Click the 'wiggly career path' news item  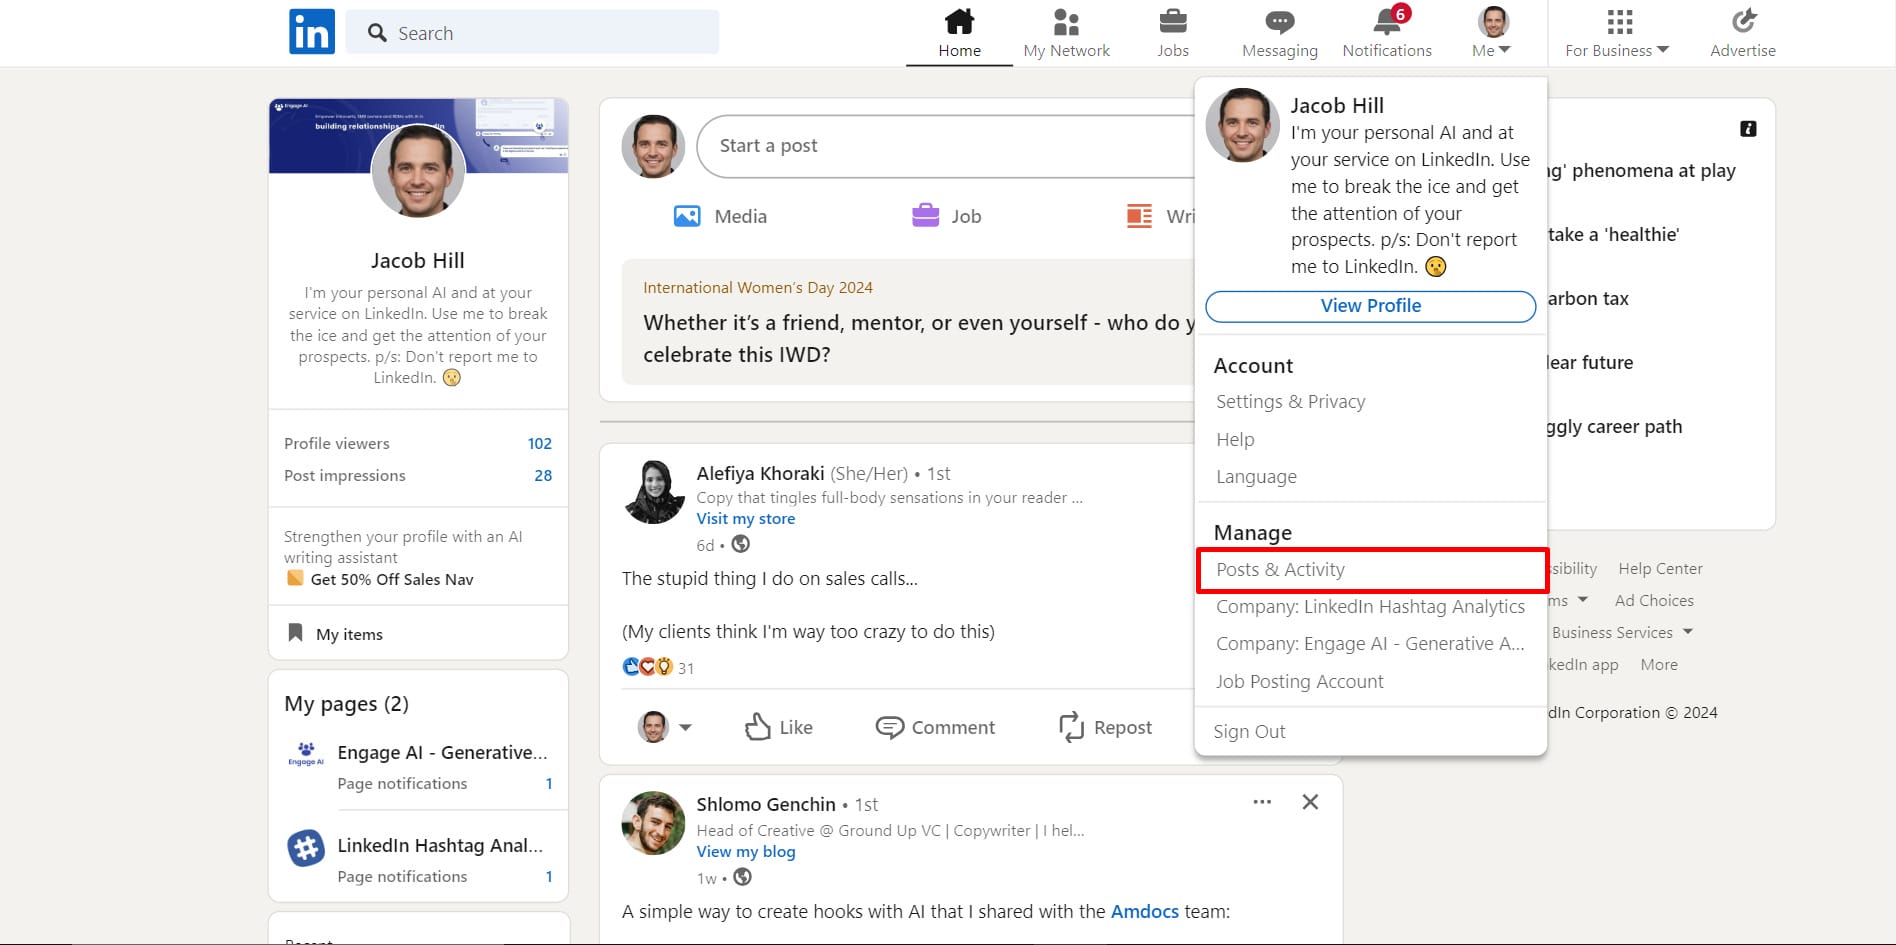pos(1614,426)
